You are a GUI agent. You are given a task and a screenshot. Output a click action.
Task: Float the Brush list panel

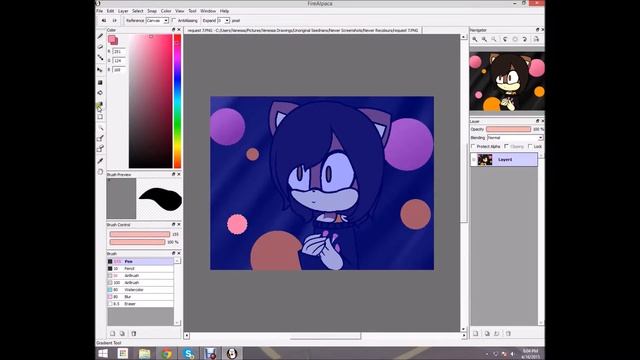(173, 253)
